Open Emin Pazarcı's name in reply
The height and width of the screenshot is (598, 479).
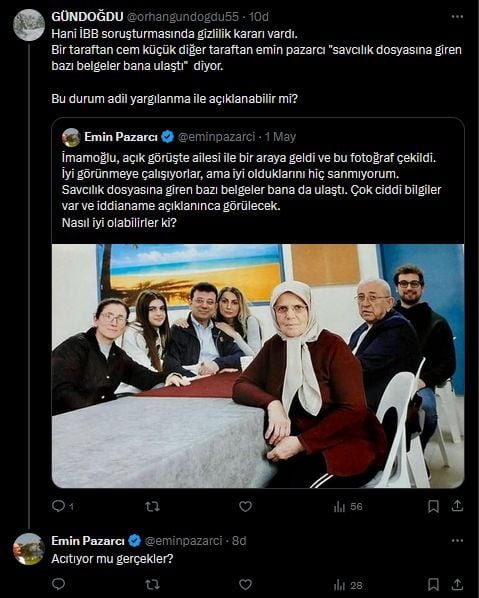pos(88,541)
